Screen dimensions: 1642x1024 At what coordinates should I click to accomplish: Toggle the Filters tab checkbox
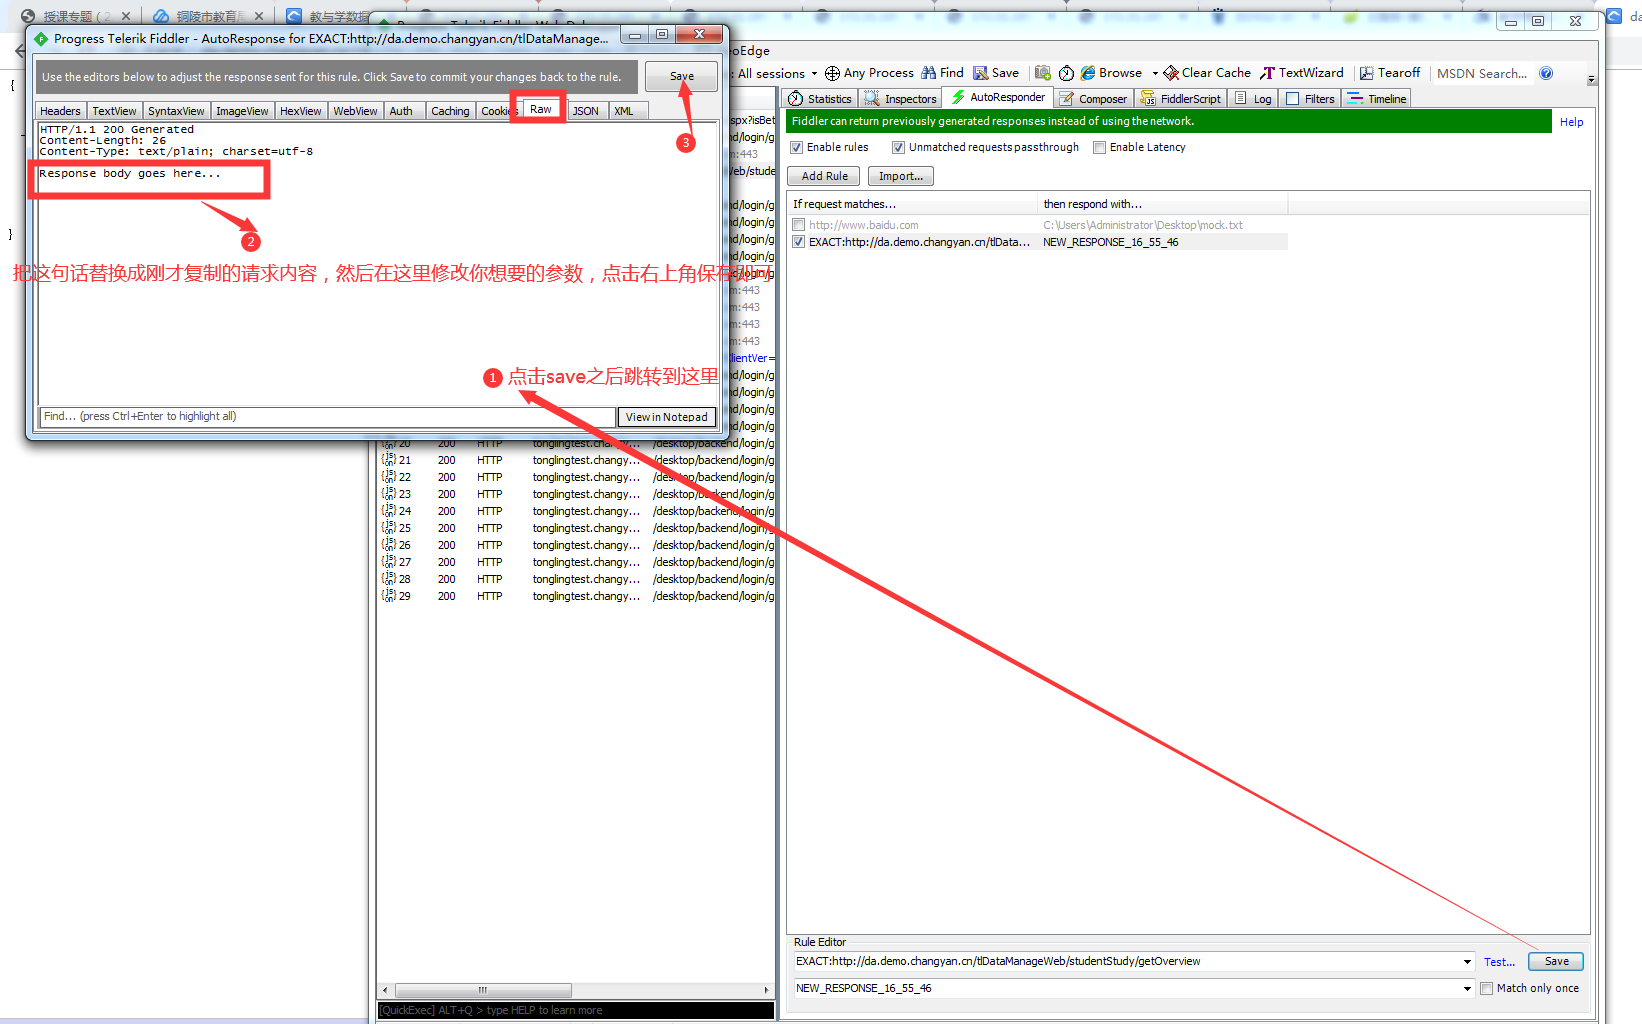[1292, 99]
